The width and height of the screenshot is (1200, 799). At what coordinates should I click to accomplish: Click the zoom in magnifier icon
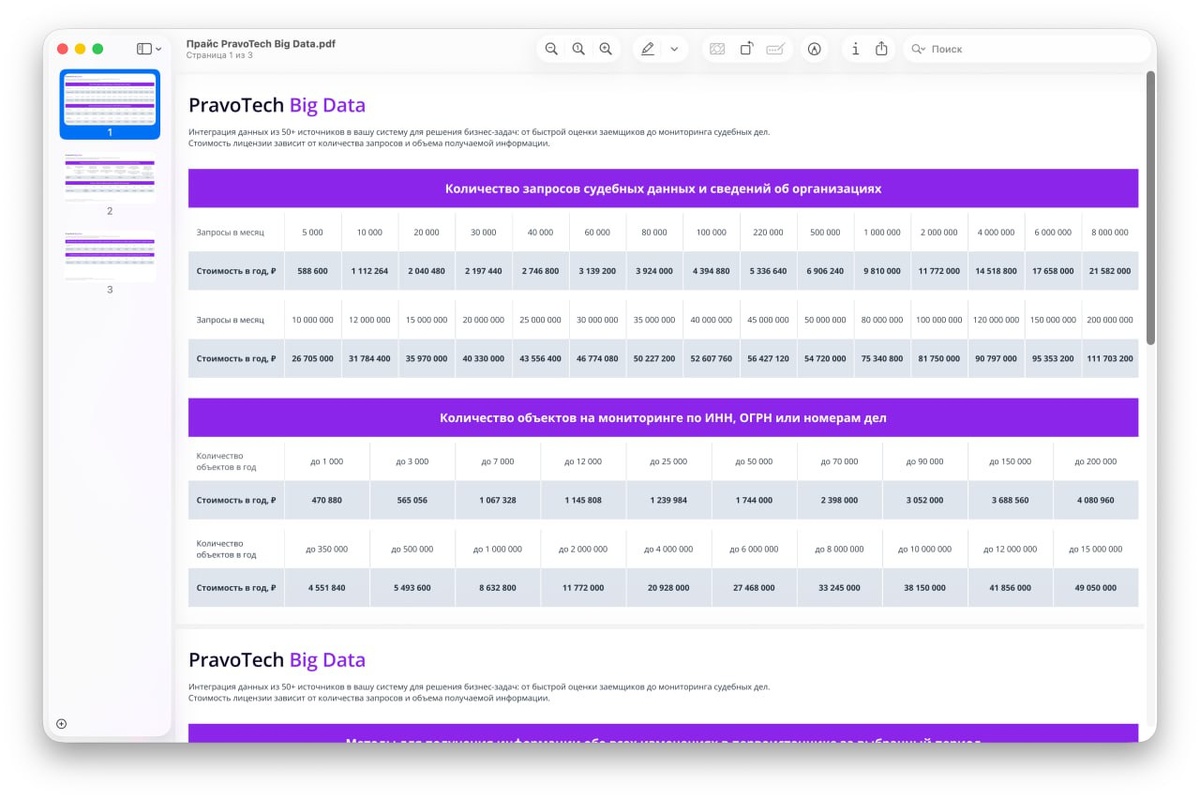(606, 49)
